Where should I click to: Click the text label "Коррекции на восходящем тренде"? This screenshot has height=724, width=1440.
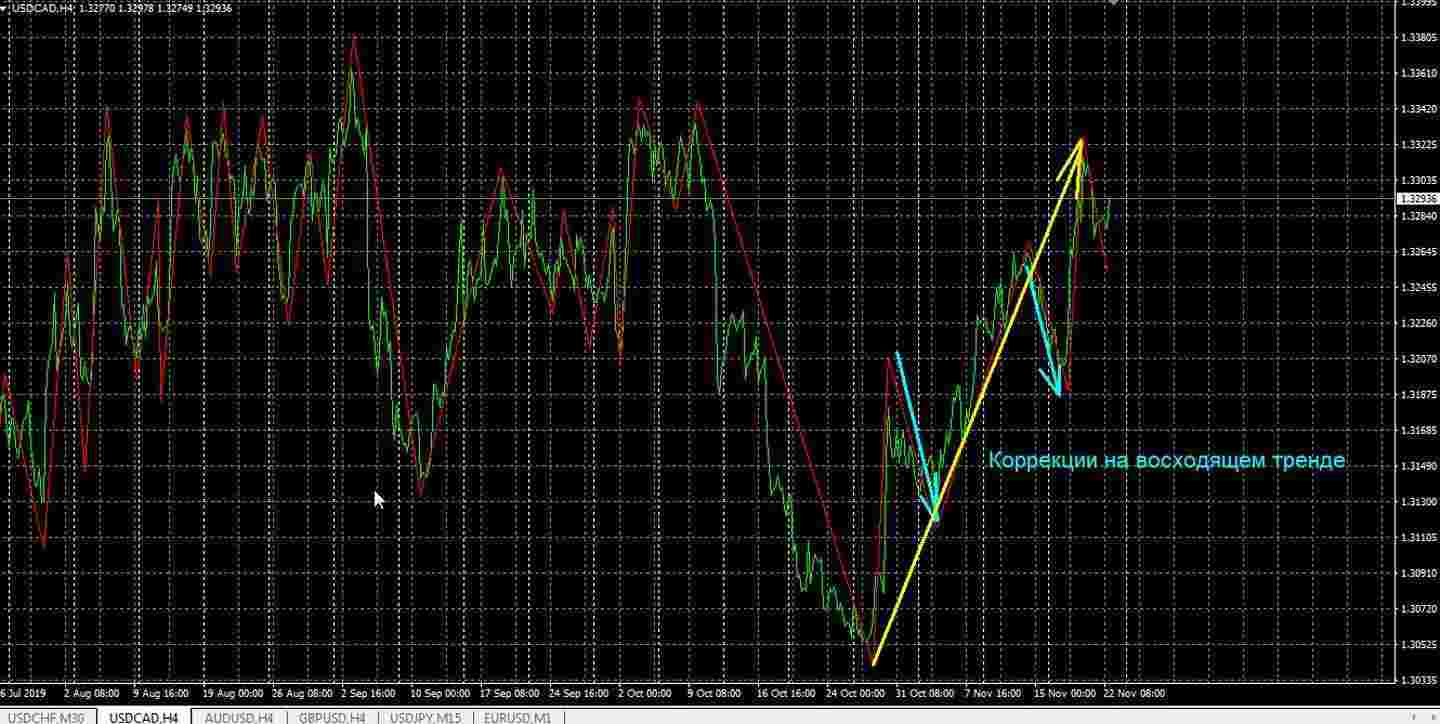[1166, 461]
